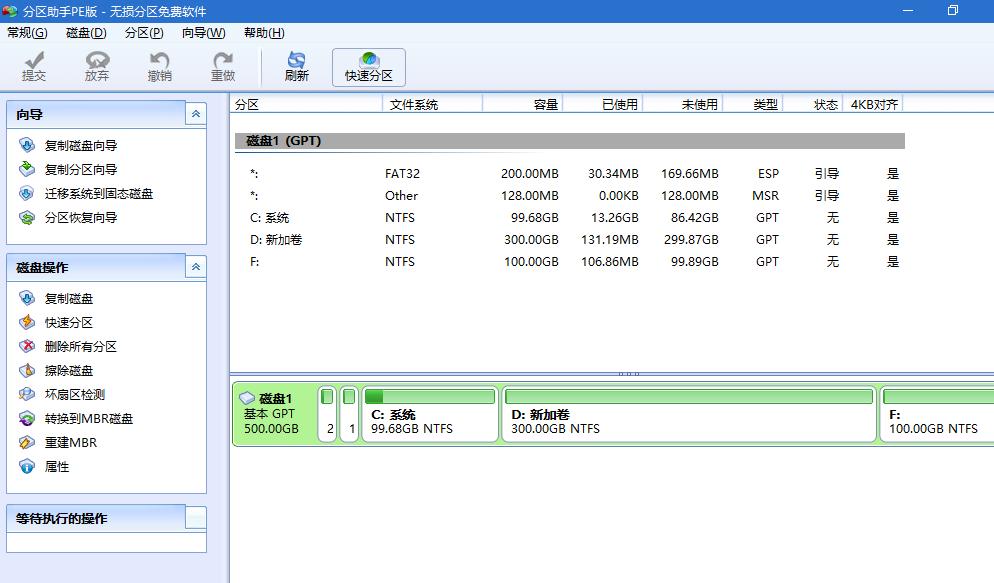Click the 放弃 (discard) toolbar icon

96,65
